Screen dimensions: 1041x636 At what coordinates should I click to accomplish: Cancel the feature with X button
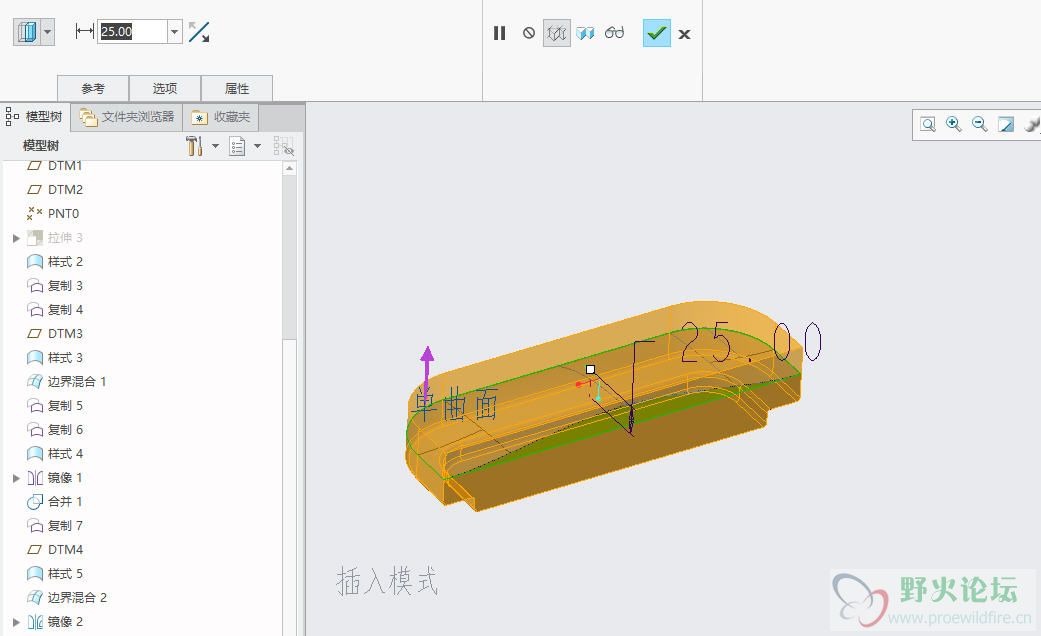[x=684, y=34]
